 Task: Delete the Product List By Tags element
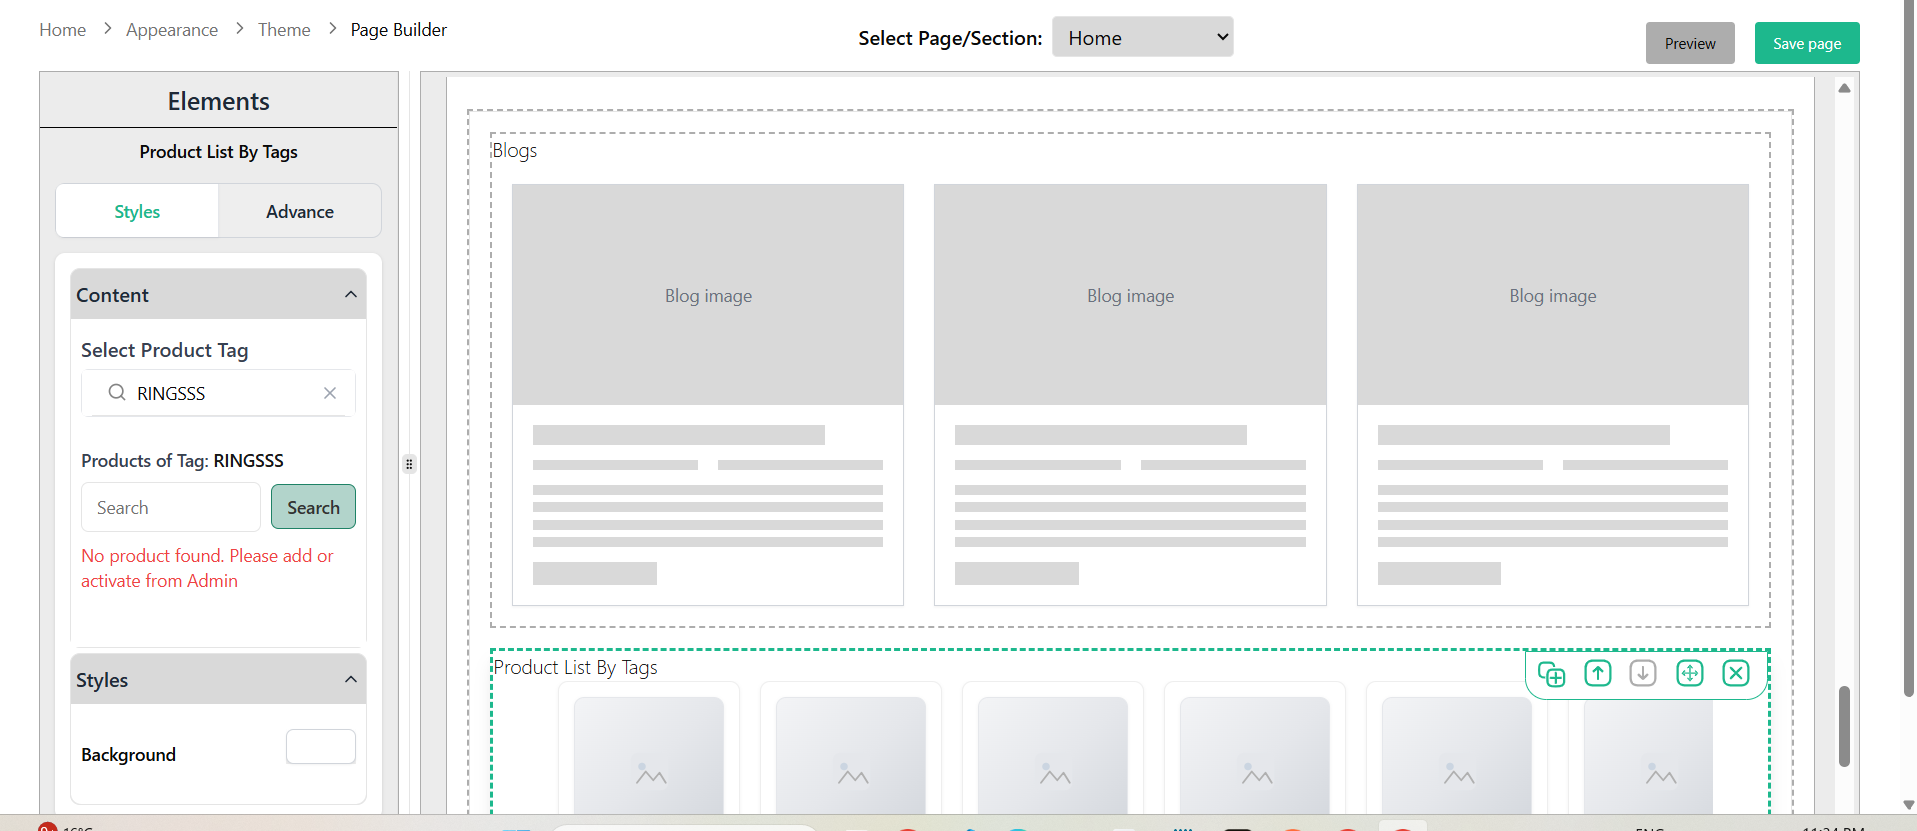point(1736,674)
